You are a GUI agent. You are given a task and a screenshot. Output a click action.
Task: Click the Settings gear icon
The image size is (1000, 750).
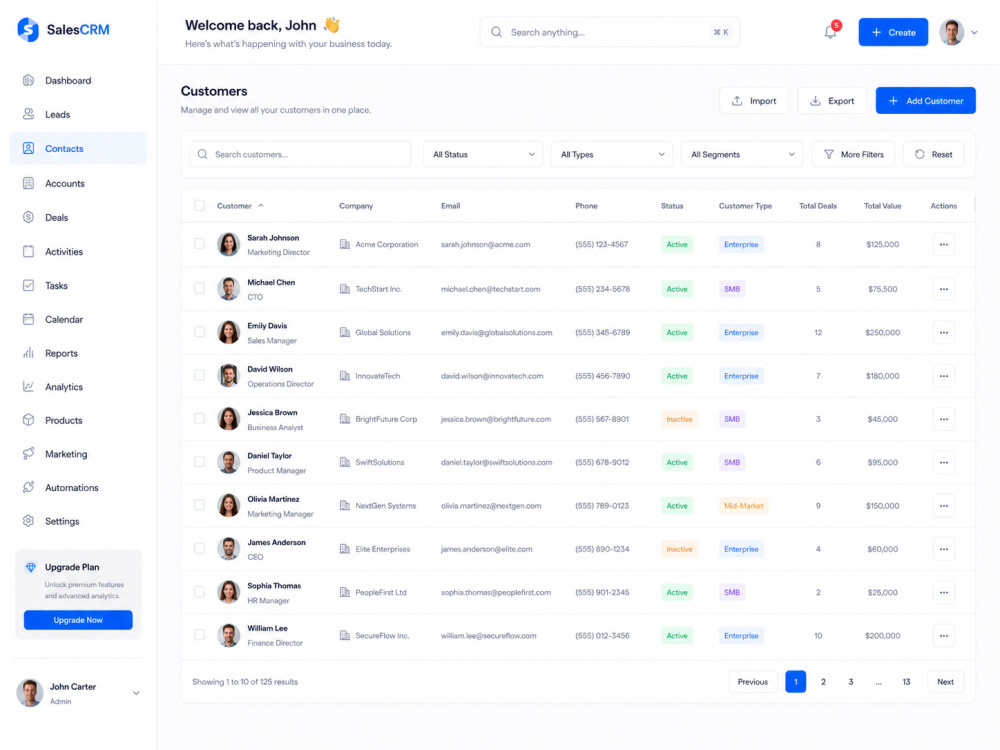click(x=28, y=521)
